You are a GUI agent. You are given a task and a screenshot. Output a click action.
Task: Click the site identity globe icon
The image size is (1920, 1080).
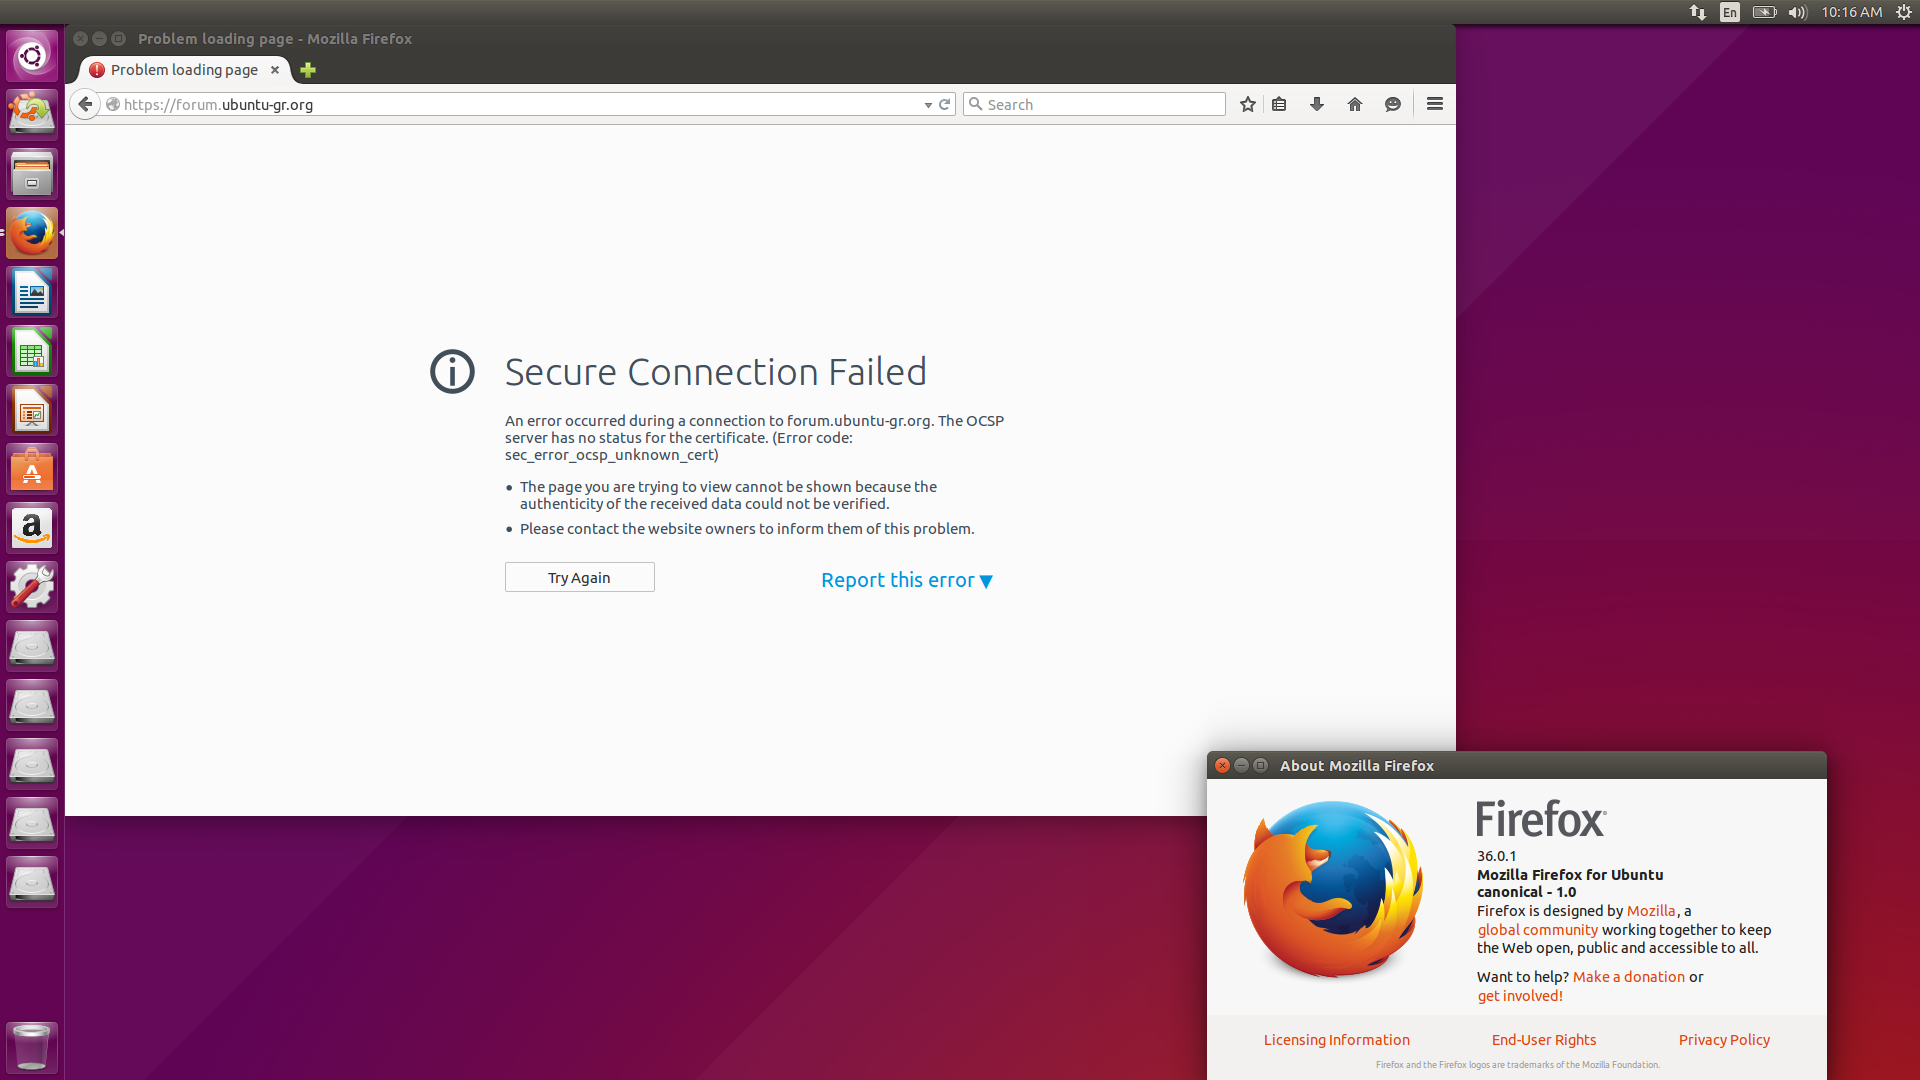click(113, 104)
